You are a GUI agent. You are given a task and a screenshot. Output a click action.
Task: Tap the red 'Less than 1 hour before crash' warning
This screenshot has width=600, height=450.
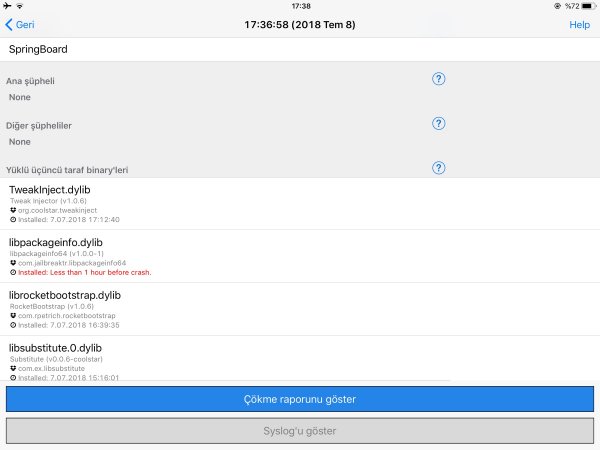(84, 272)
